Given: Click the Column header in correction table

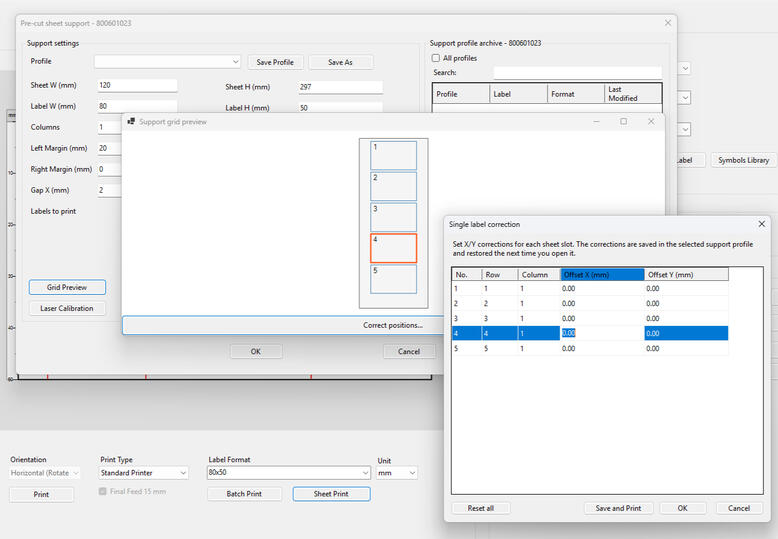Looking at the screenshot, I should pos(539,274).
